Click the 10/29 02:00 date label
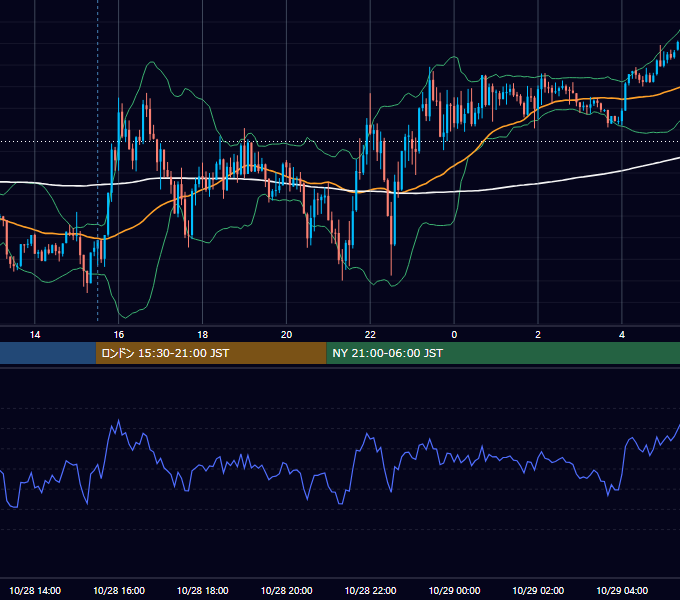 pos(538,590)
